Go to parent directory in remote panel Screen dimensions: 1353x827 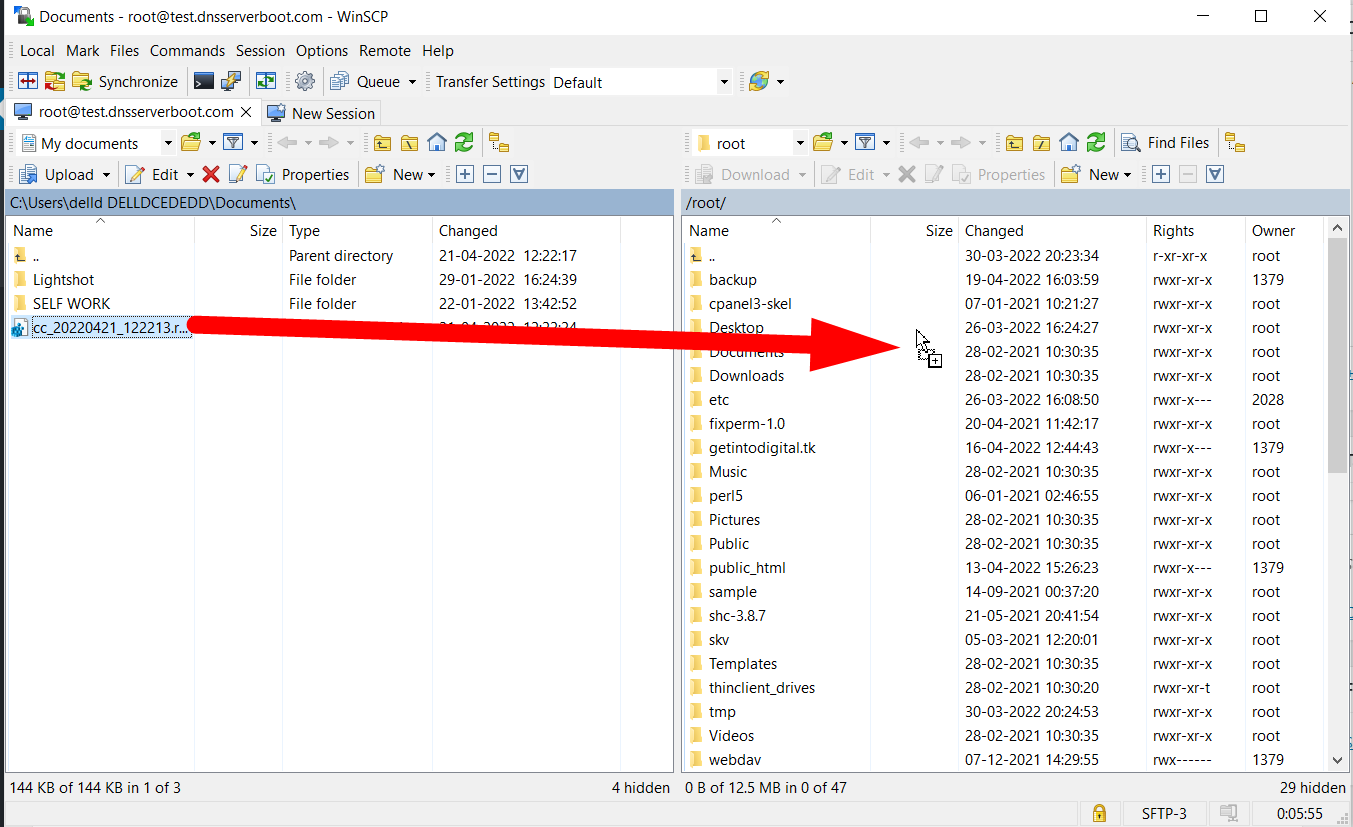click(x=1015, y=142)
